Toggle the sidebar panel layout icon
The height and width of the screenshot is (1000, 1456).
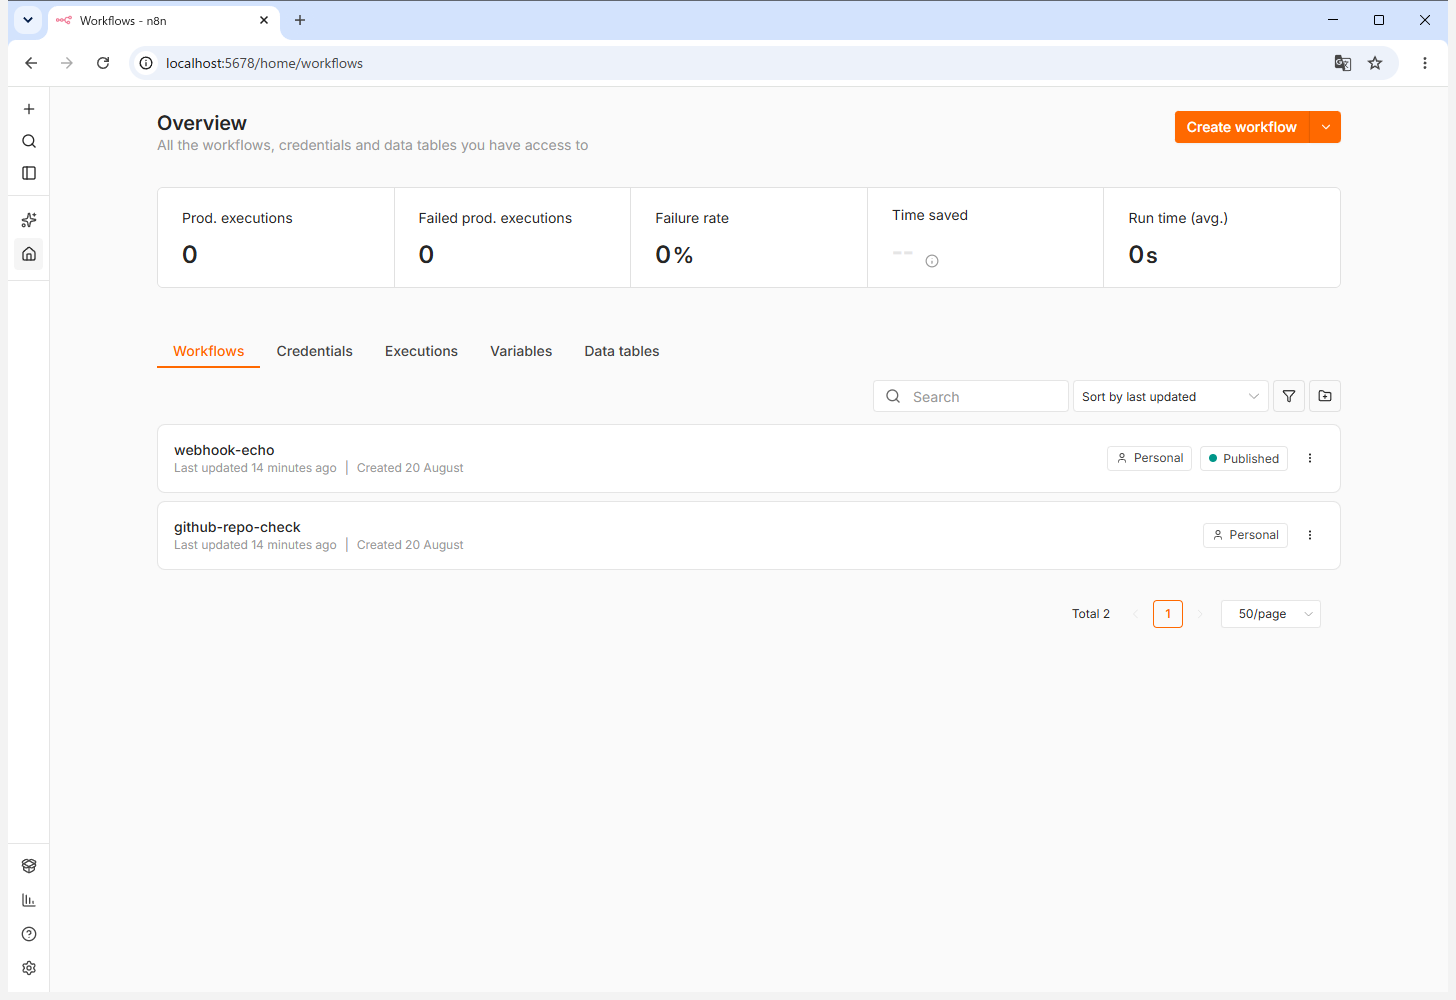click(x=29, y=173)
